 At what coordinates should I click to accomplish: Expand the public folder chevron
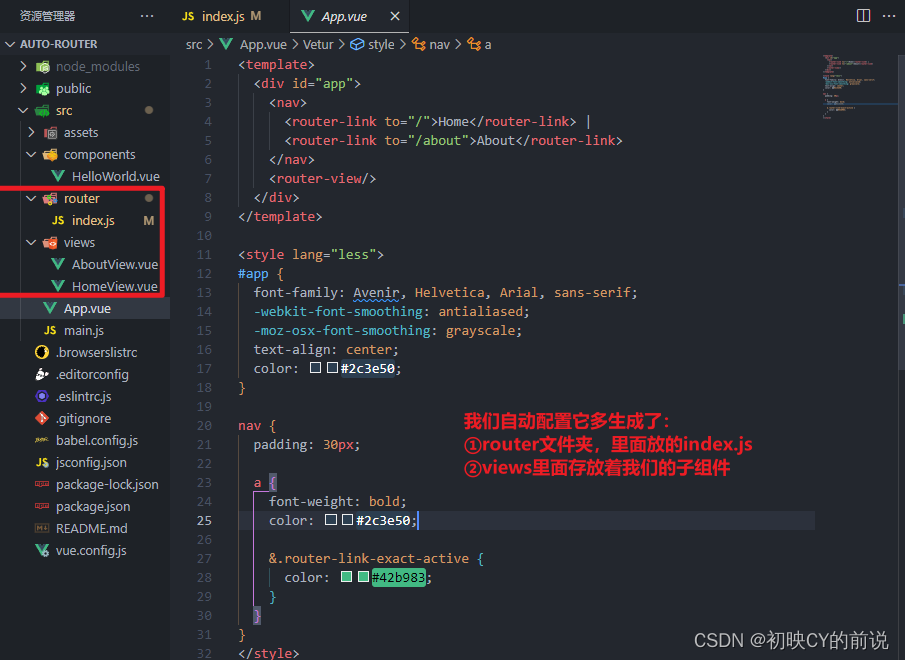click(23, 88)
